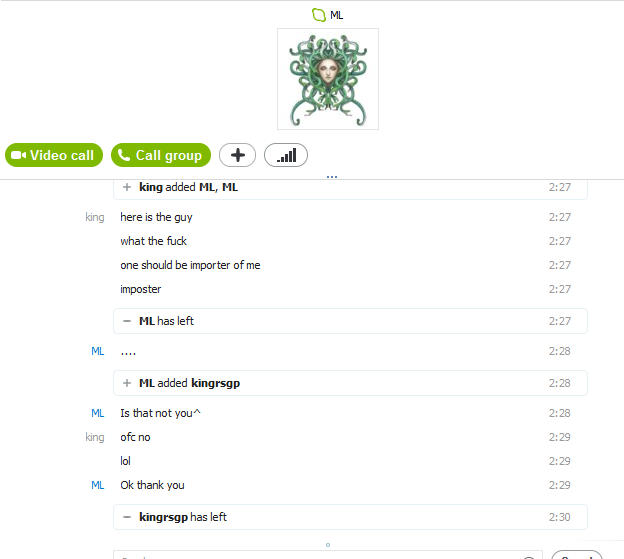Start a video call with the group

54,155
